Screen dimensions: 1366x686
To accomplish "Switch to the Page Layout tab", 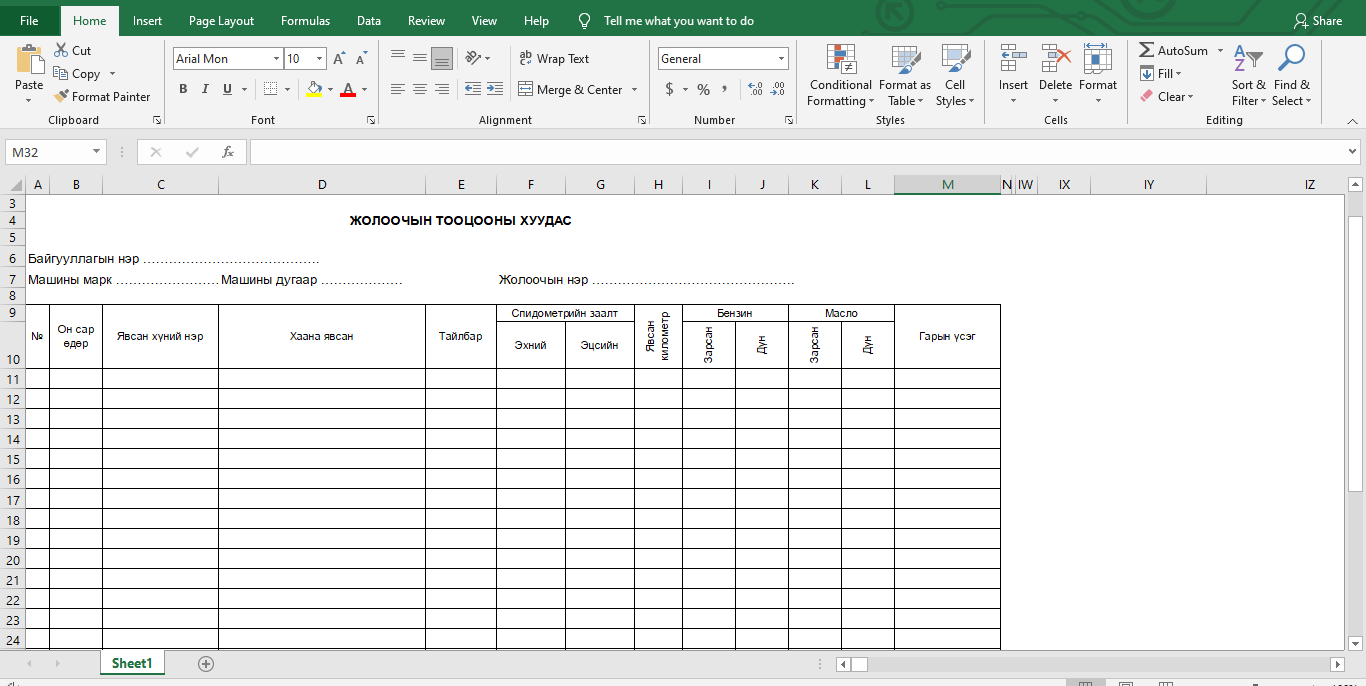I will [x=221, y=21].
